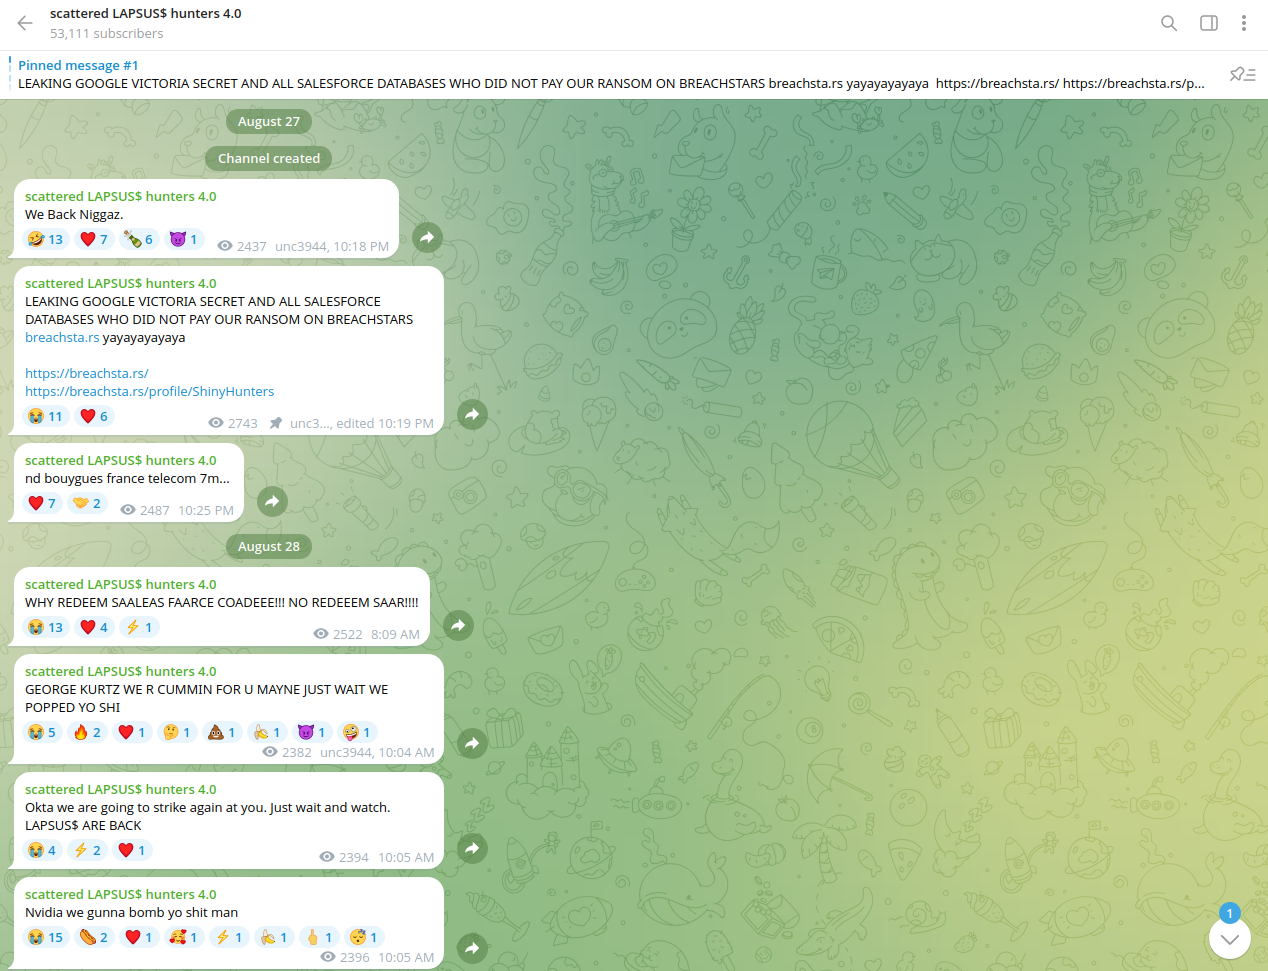The image size is (1268, 971).
Task: Open the pinned messages list icon
Action: 1243,74
